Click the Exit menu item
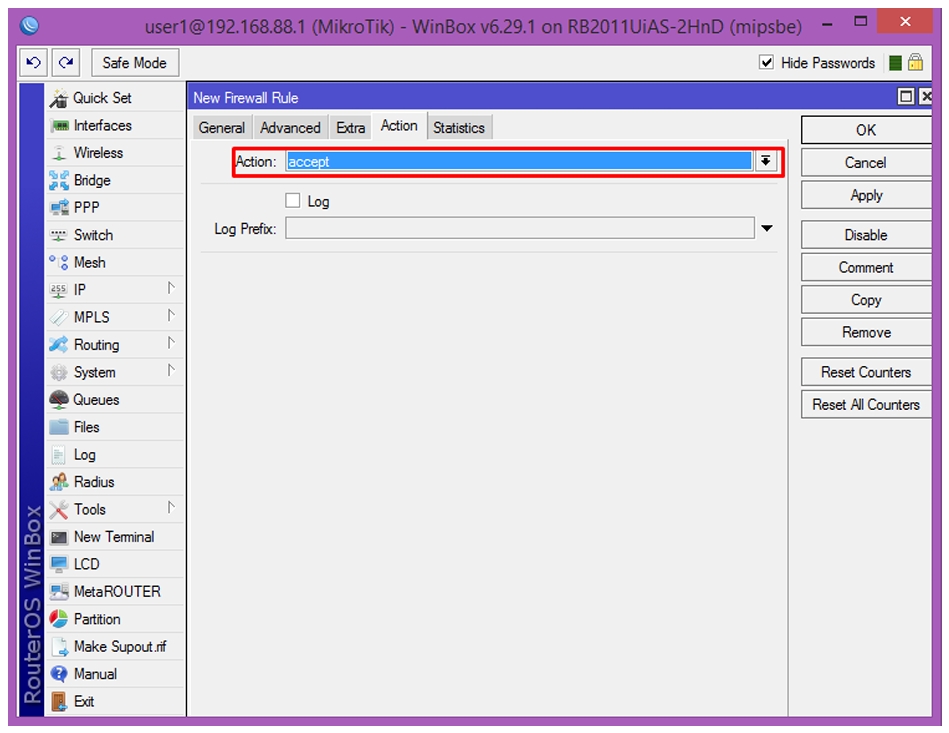The image size is (949, 733). coord(115,702)
